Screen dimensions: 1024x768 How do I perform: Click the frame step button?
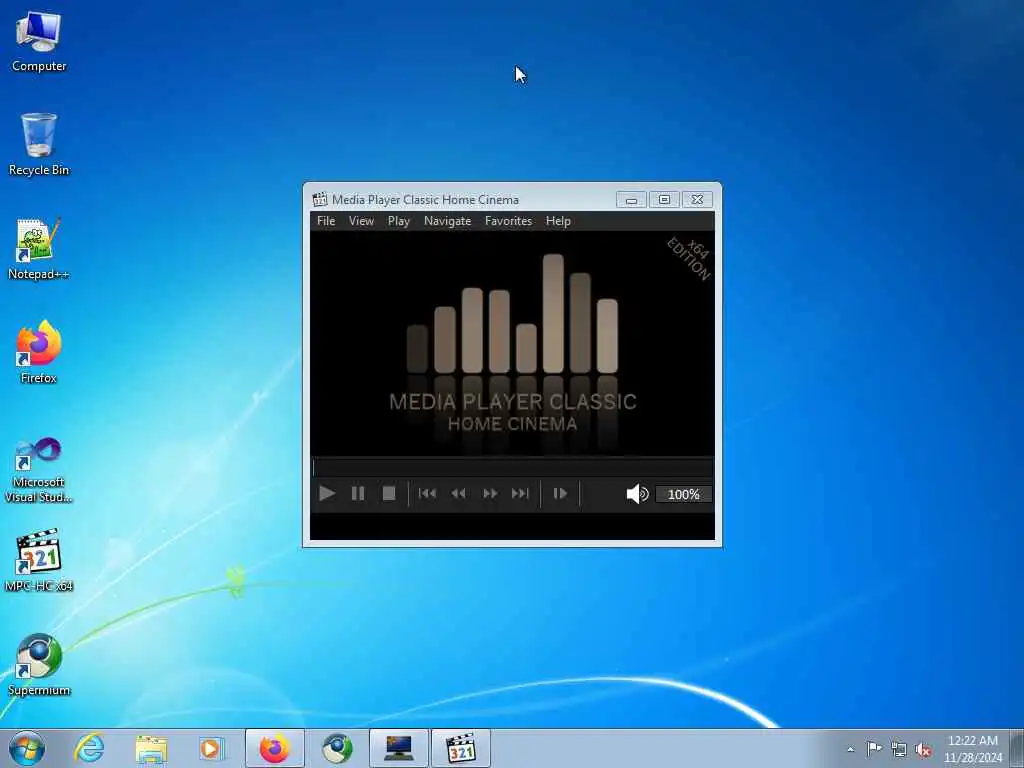pos(560,494)
